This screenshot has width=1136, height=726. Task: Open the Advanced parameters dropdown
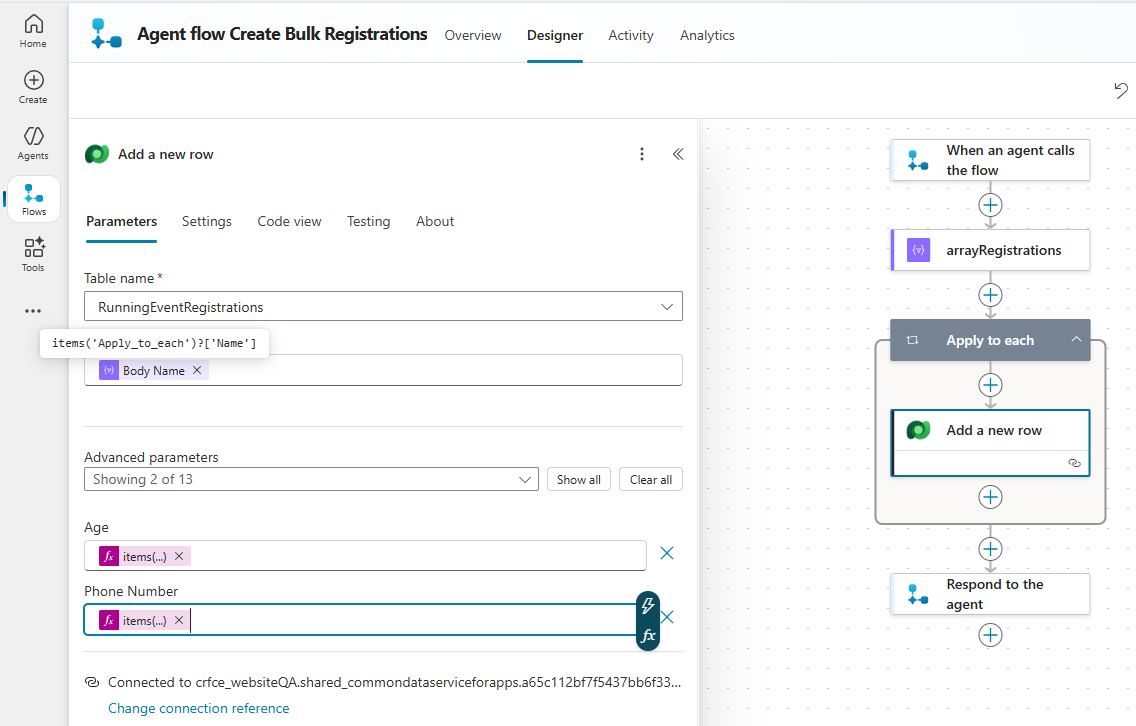point(526,480)
